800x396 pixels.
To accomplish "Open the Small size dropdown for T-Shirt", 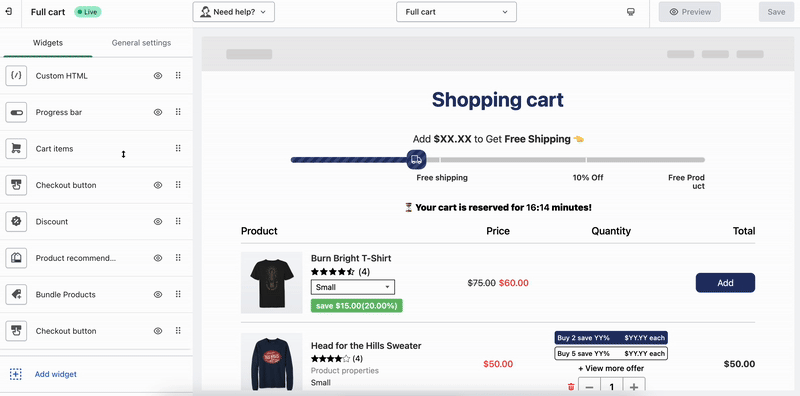I will coord(353,287).
